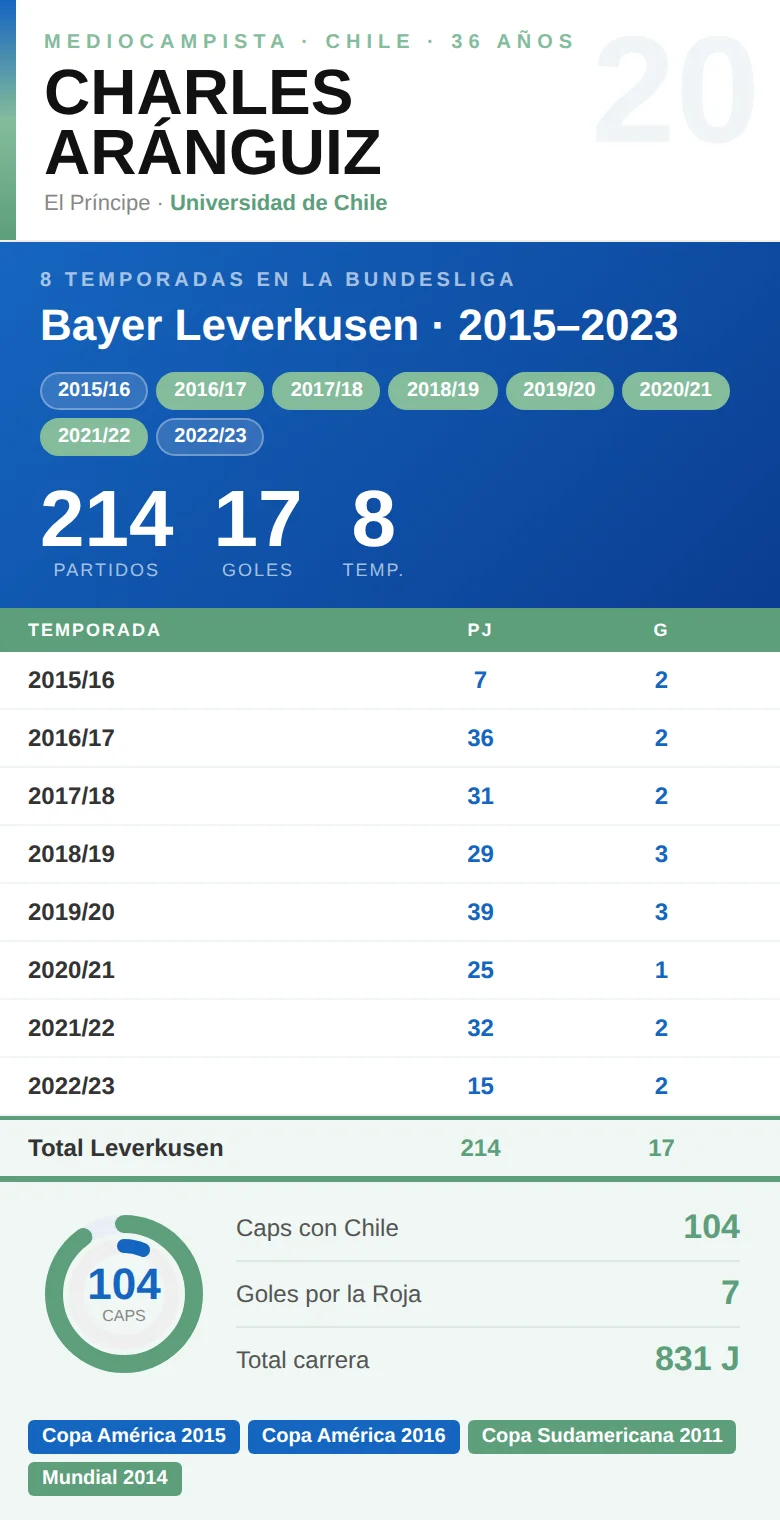This screenshot has height=1520, width=780.
Task: Click 29 matches played in 2018/19
Action: pyautogui.click(x=480, y=854)
